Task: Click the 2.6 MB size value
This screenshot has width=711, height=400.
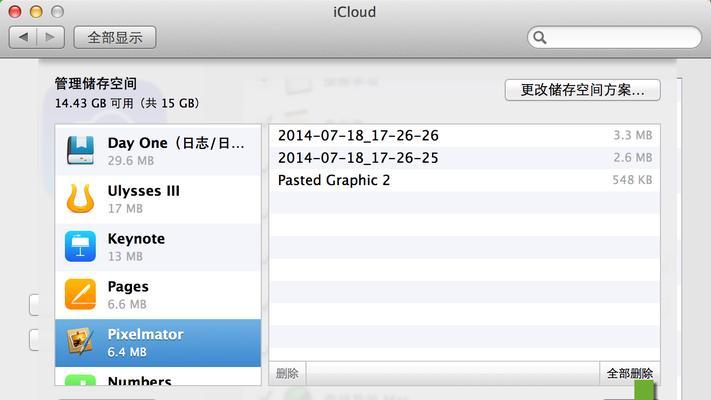Action: 633,157
